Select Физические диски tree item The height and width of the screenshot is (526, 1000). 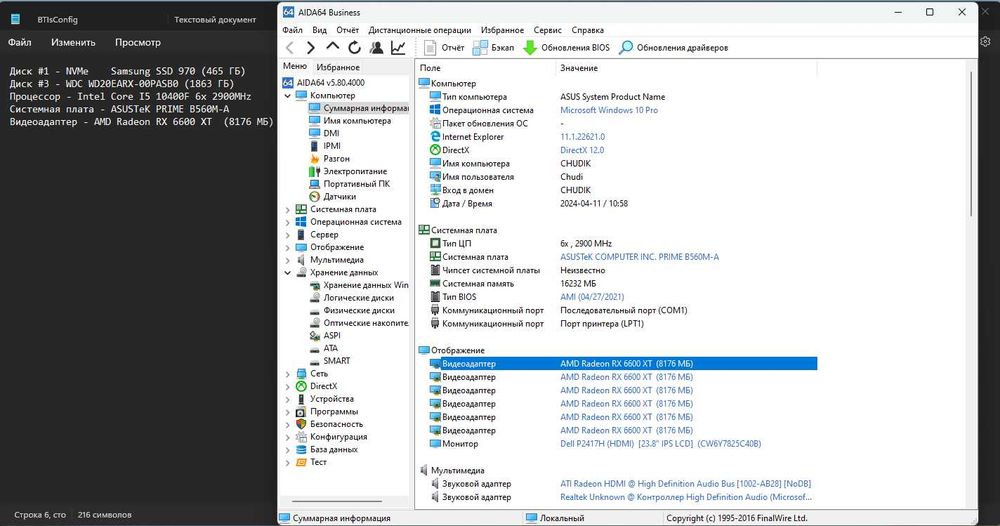click(x=352, y=310)
